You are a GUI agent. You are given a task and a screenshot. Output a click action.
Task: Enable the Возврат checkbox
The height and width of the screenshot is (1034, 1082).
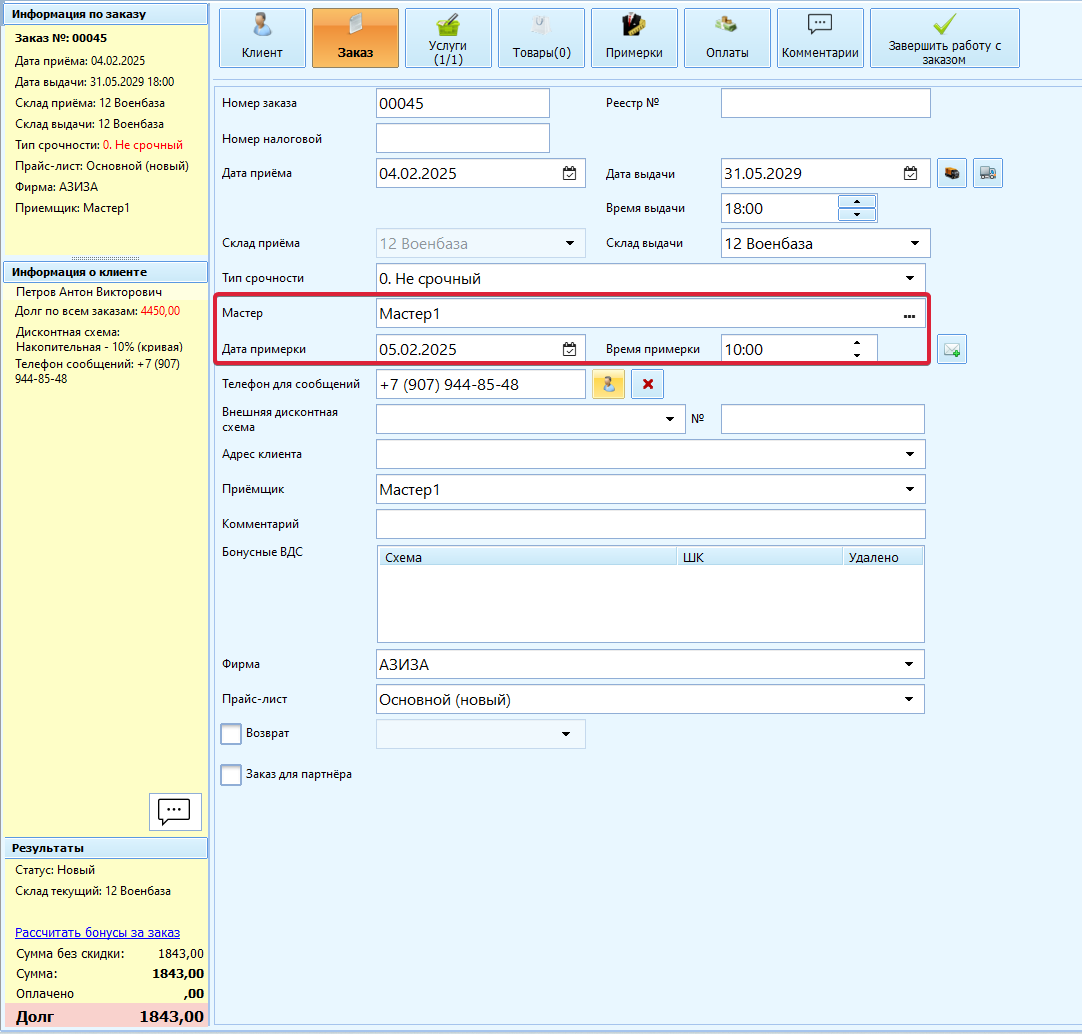[231, 734]
